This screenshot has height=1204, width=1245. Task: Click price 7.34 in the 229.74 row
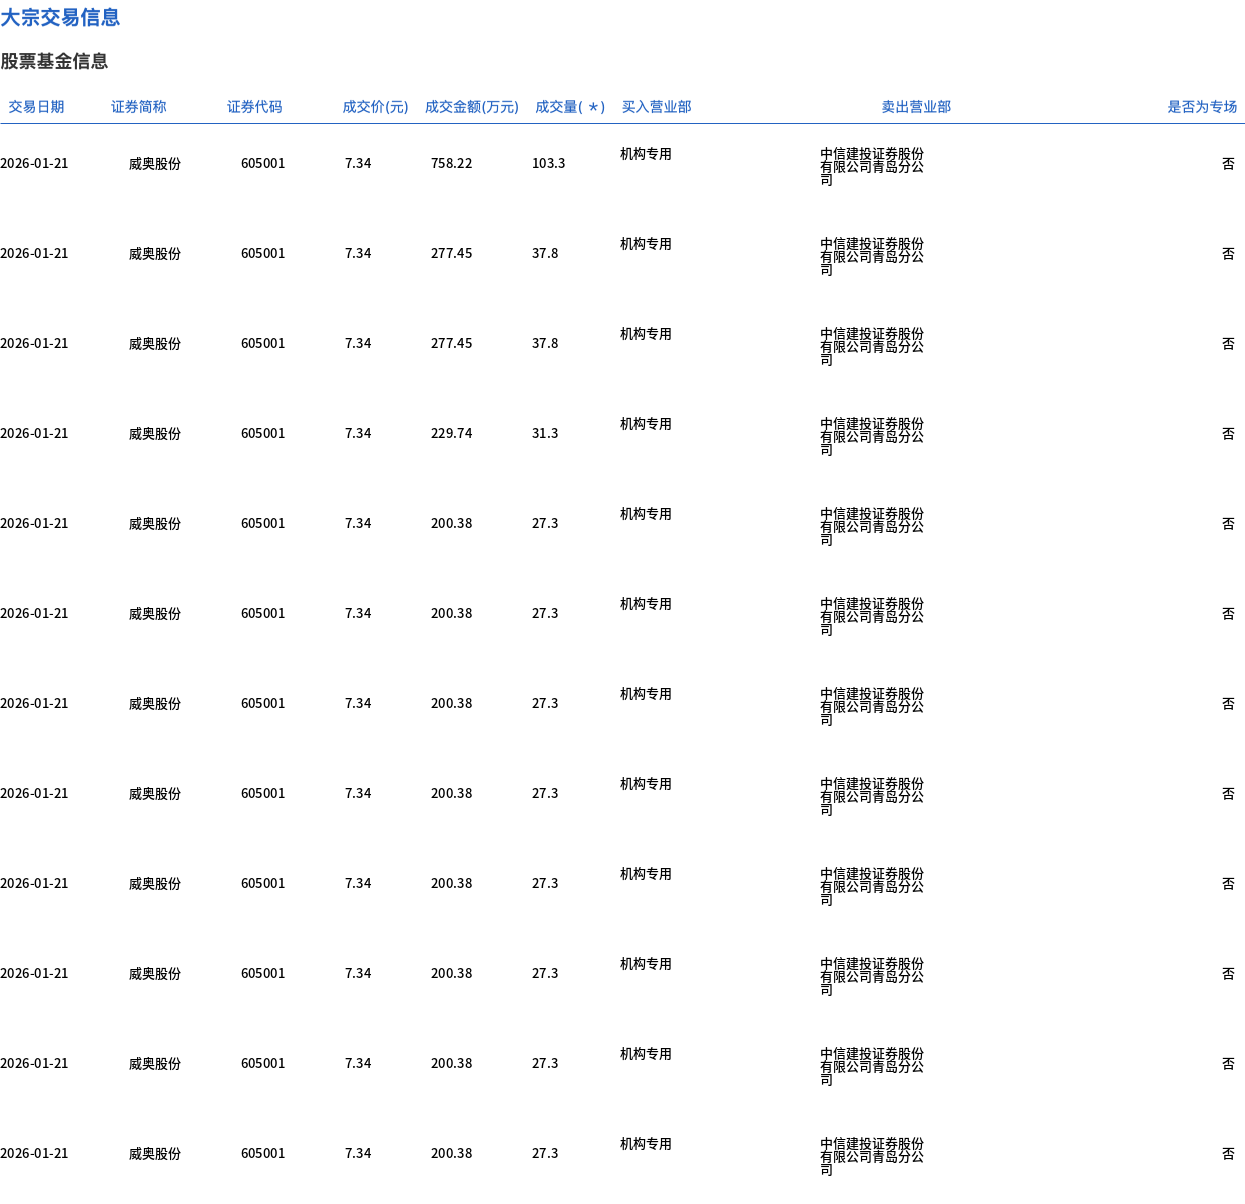(358, 434)
